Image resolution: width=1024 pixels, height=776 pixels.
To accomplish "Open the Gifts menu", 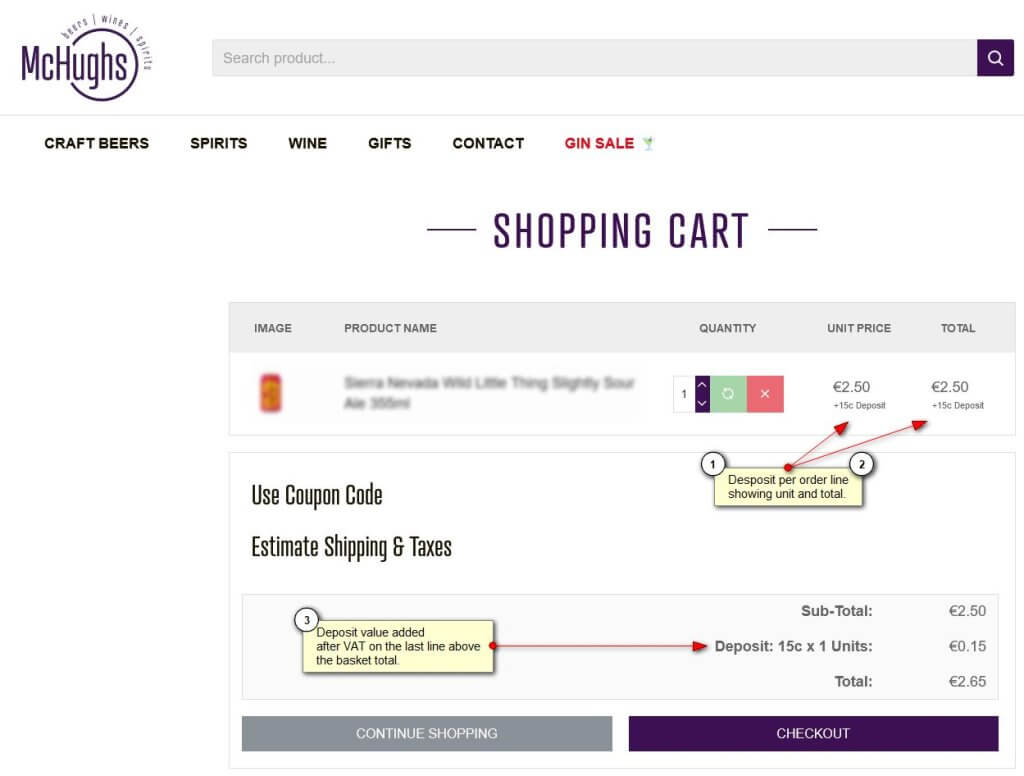I will (390, 143).
